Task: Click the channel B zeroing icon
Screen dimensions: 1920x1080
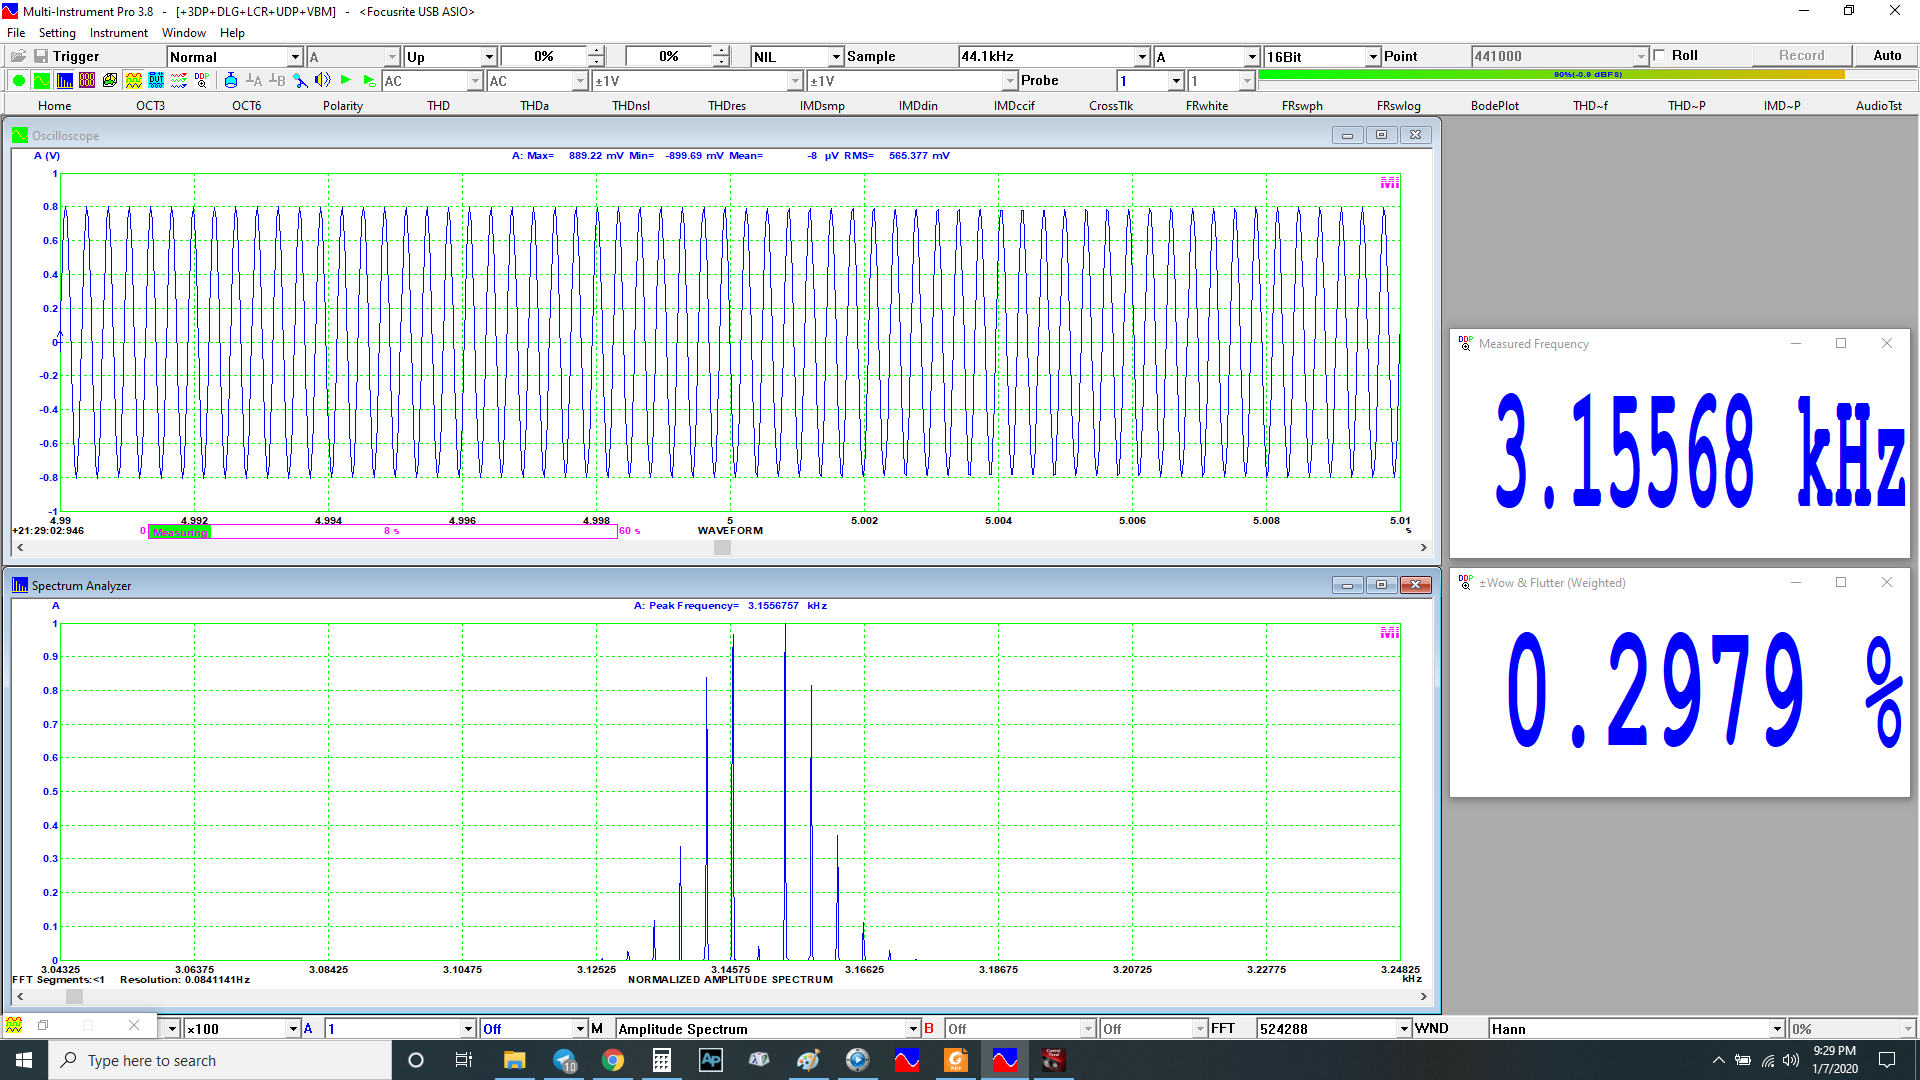Action: (x=277, y=81)
